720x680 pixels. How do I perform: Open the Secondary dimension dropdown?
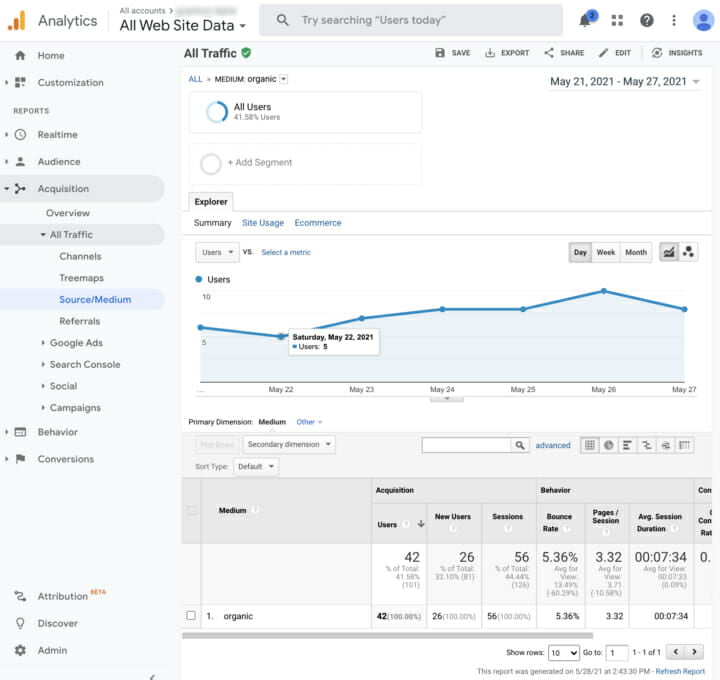(289, 444)
